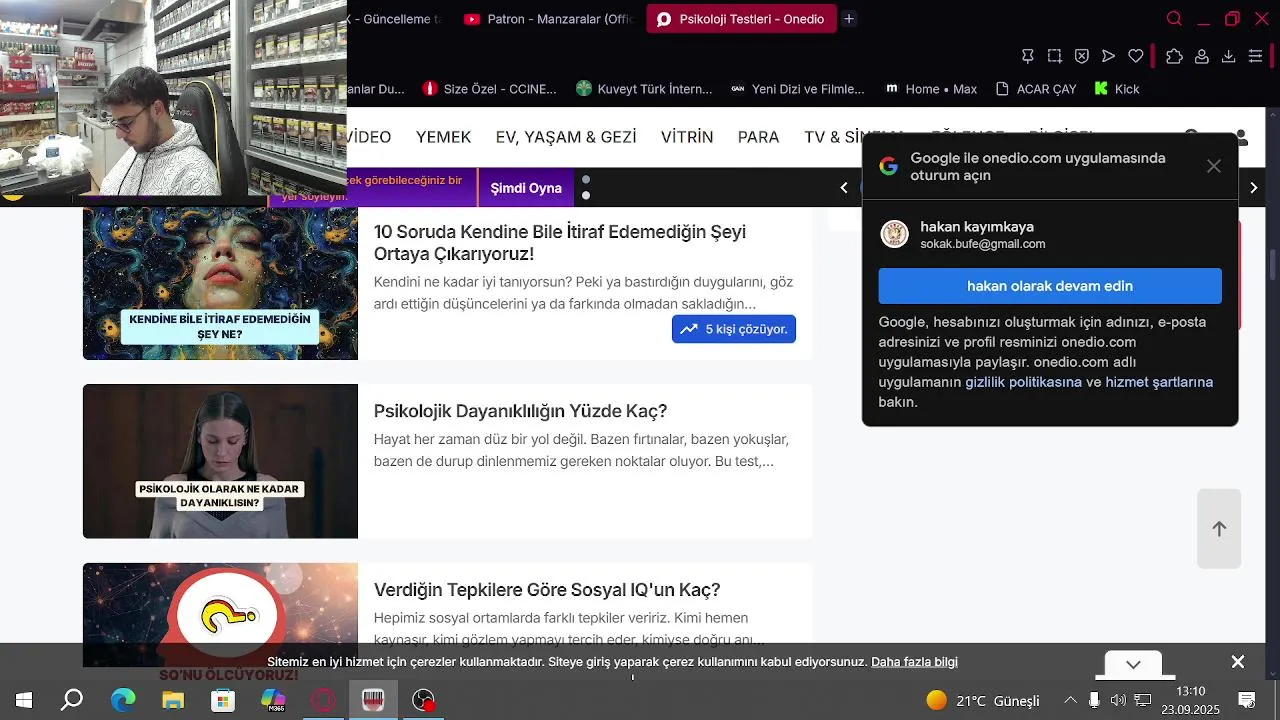Image resolution: width=1280 pixels, height=720 pixels.
Task: Open the Size Özel - CCINE bookmark
Action: 489,89
